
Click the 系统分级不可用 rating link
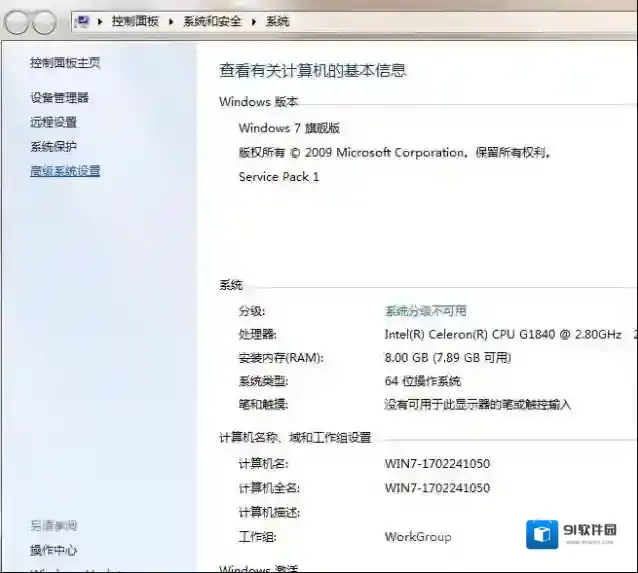[425, 311]
